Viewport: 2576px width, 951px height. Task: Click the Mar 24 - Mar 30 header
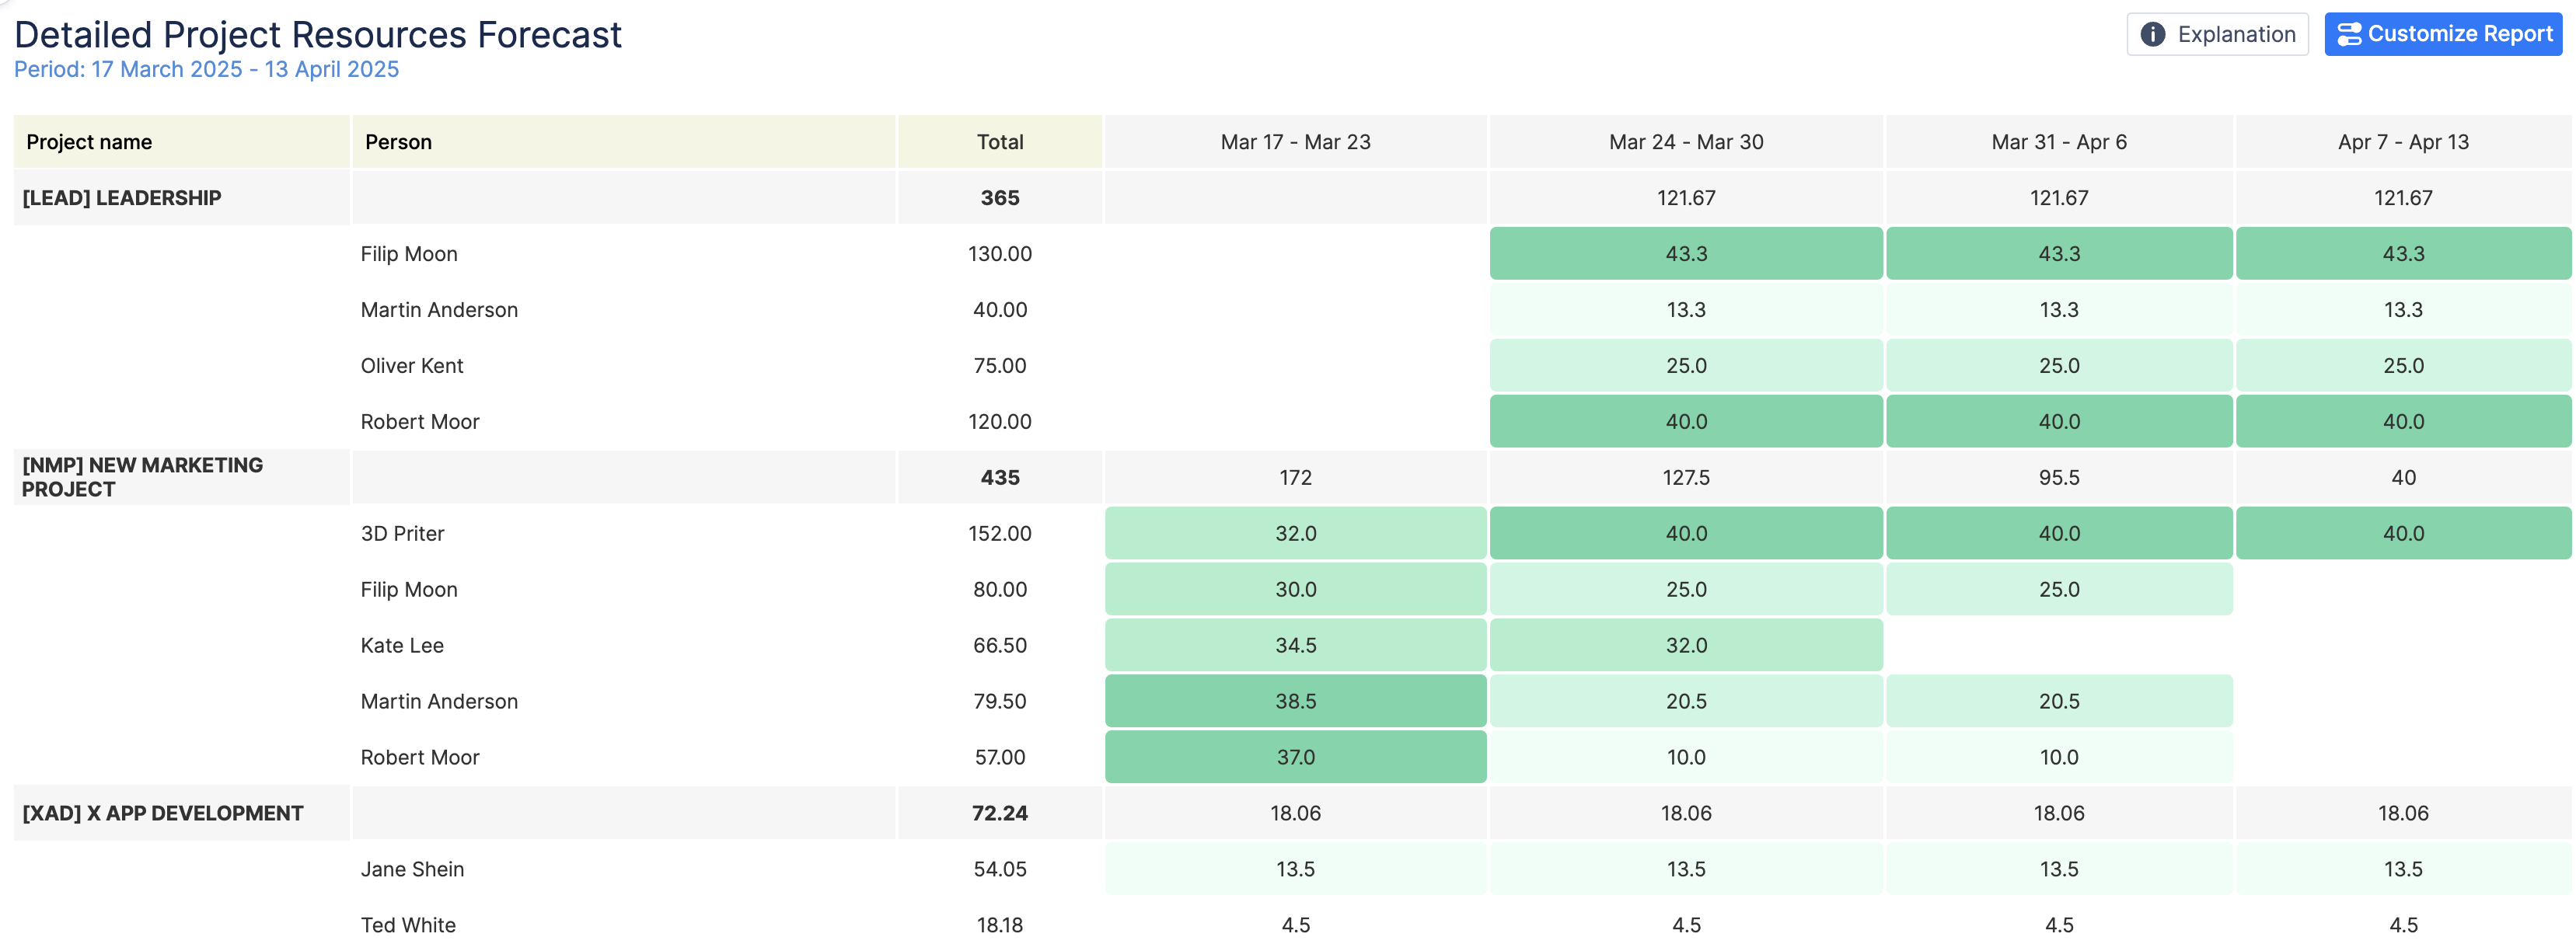tap(1685, 142)
